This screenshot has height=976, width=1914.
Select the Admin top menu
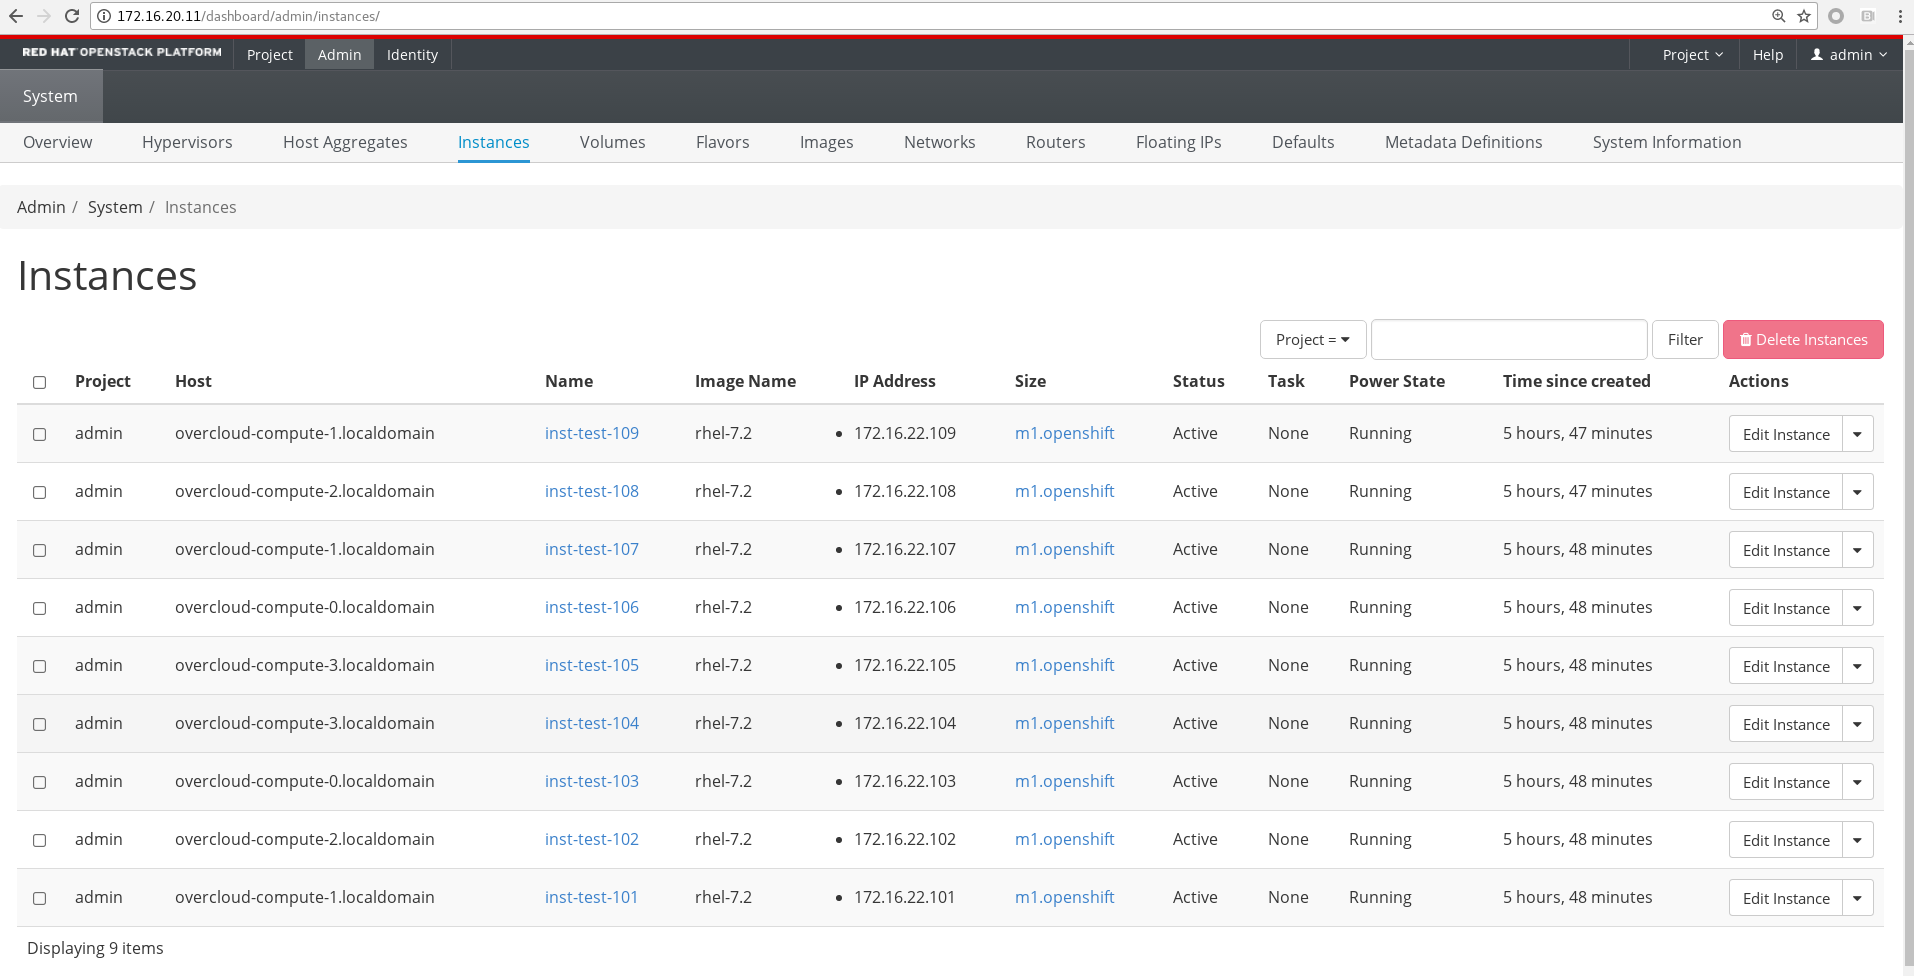pyautogui.click(x=340, y=55)
